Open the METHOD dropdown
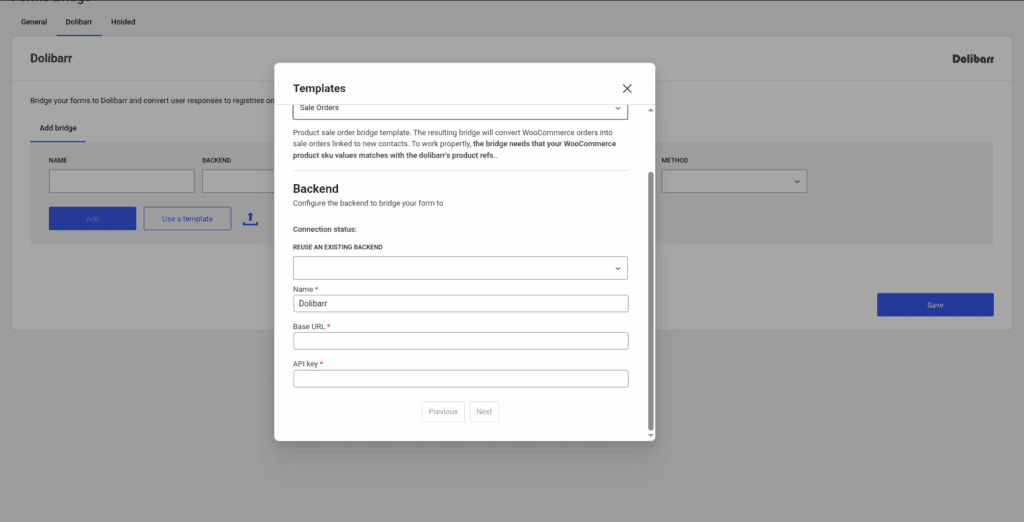The image size is (1024, 522). coord(734,181)
